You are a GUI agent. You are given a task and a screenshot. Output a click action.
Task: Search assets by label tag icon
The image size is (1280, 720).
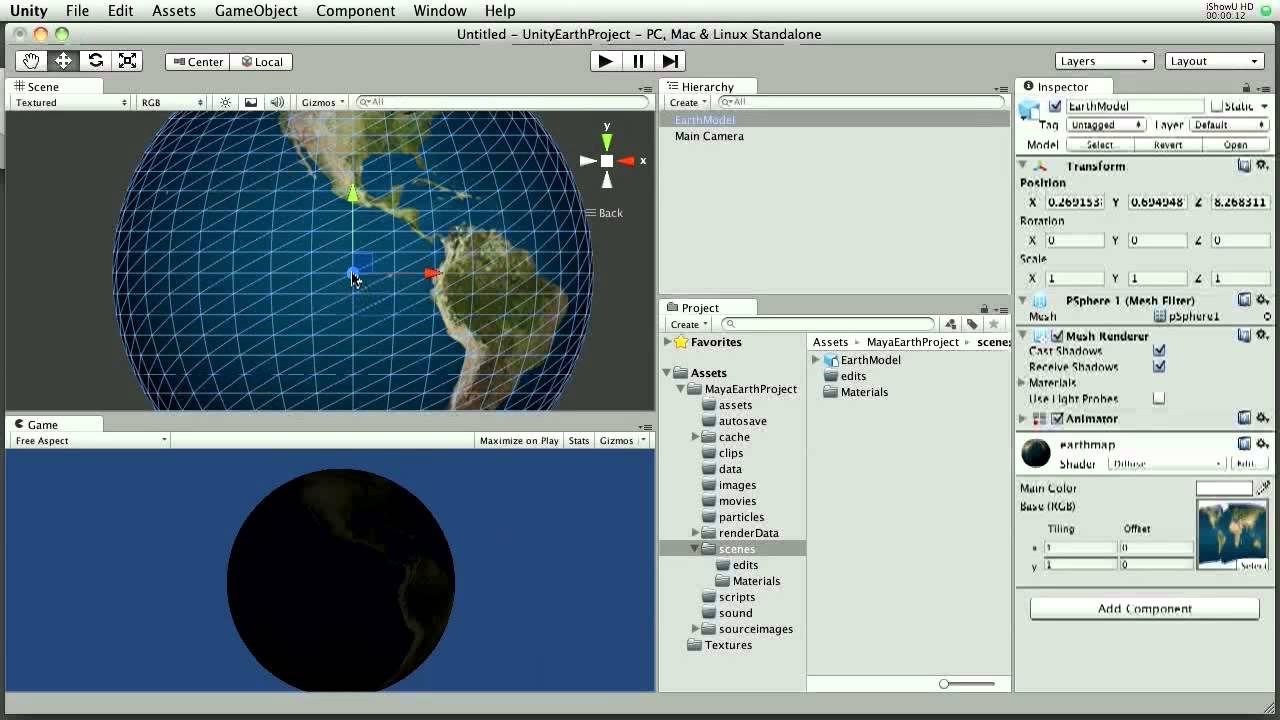[972, 324]
